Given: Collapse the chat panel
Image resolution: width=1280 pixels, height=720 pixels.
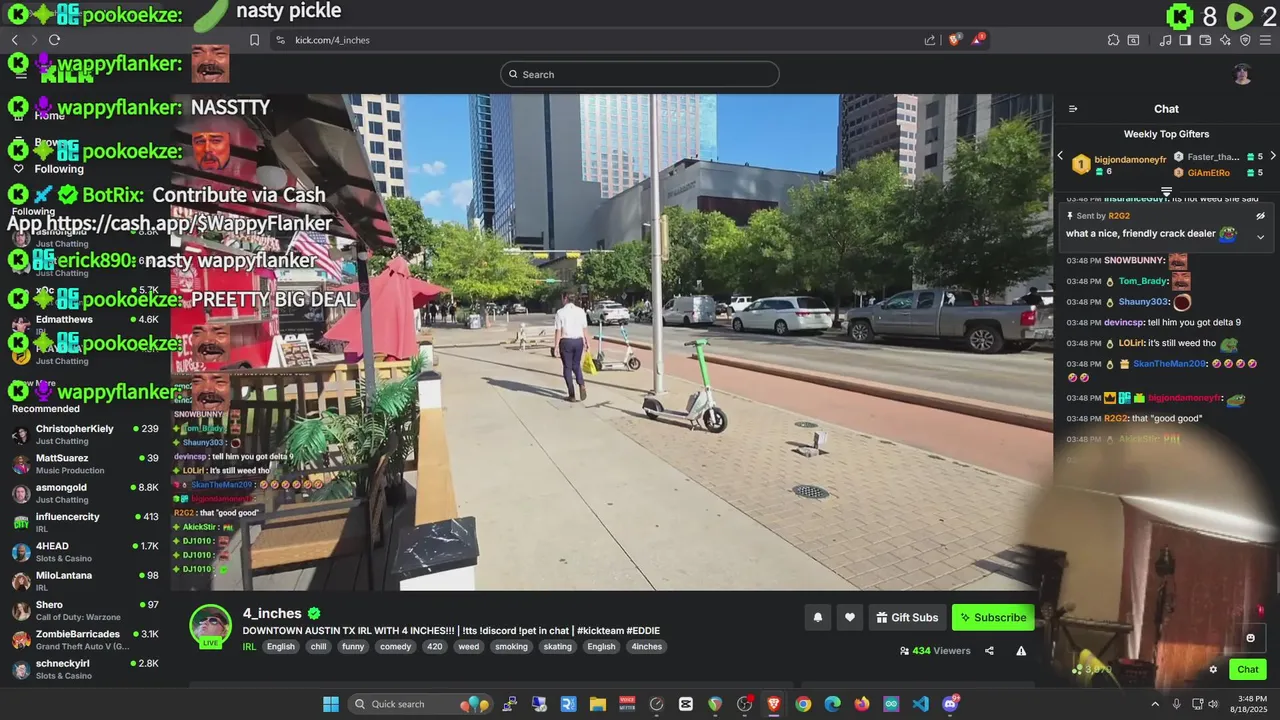Looking at the screenshot, I should (1073, 109).
